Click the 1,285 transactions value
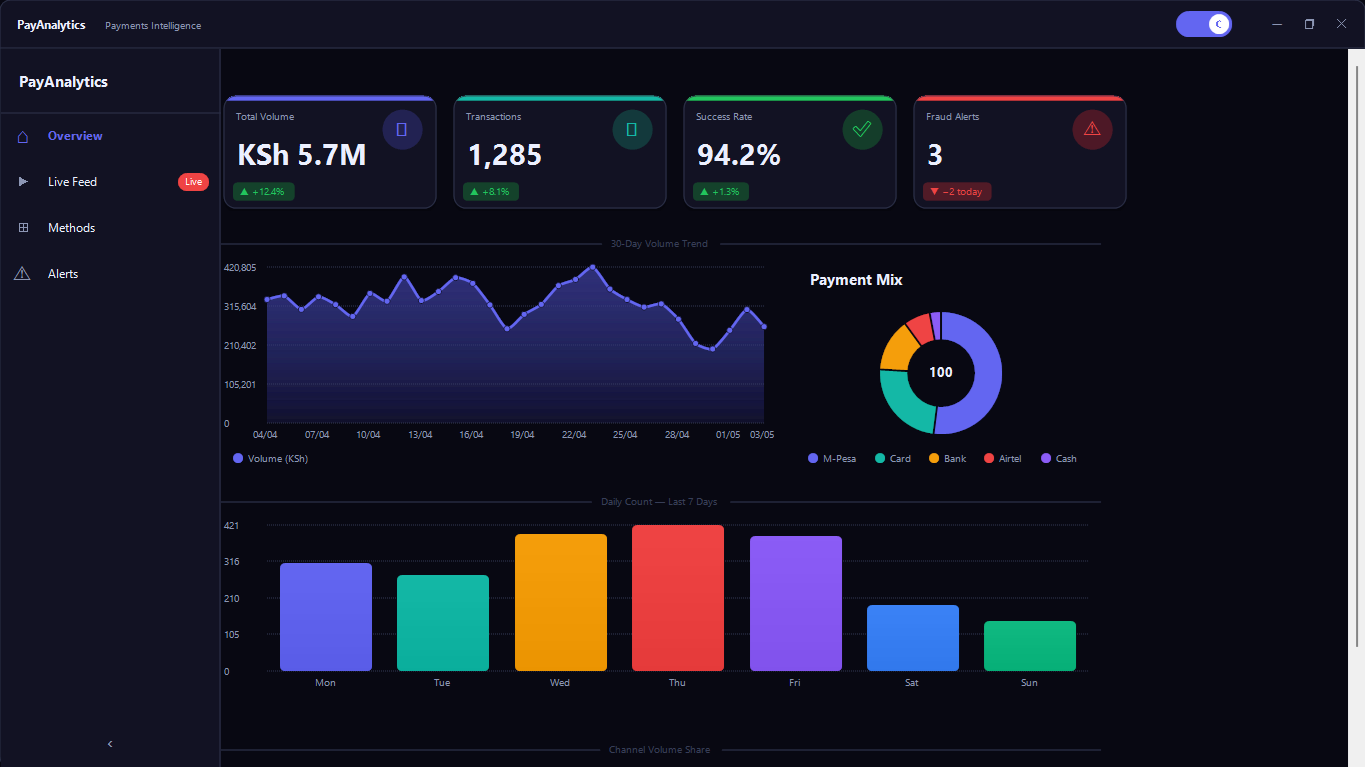Screen dimensions: 1365x767 point(505,155)
